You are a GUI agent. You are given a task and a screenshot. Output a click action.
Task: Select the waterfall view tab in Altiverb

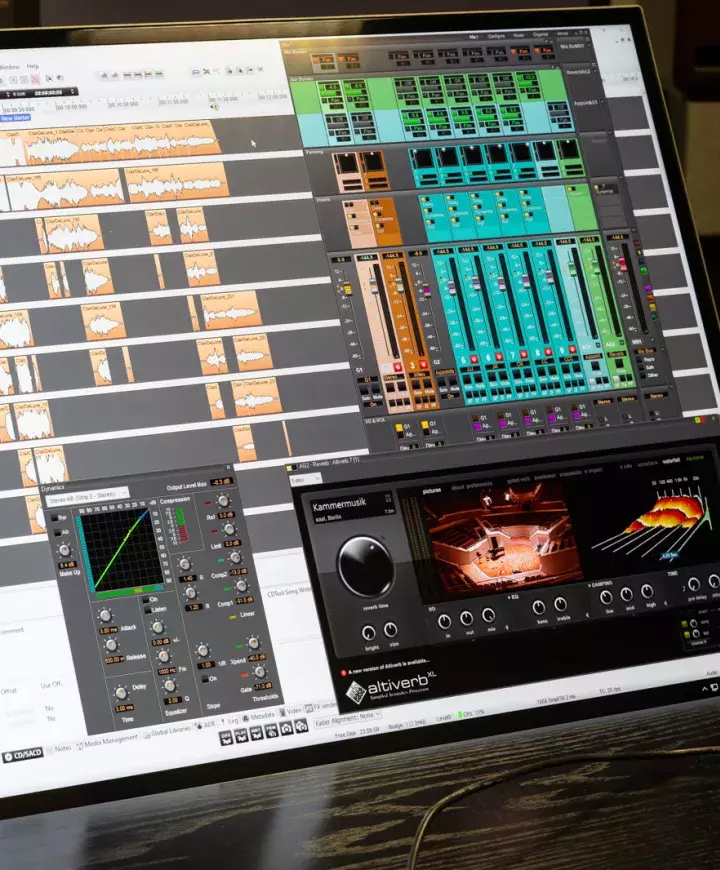point(671,461)
